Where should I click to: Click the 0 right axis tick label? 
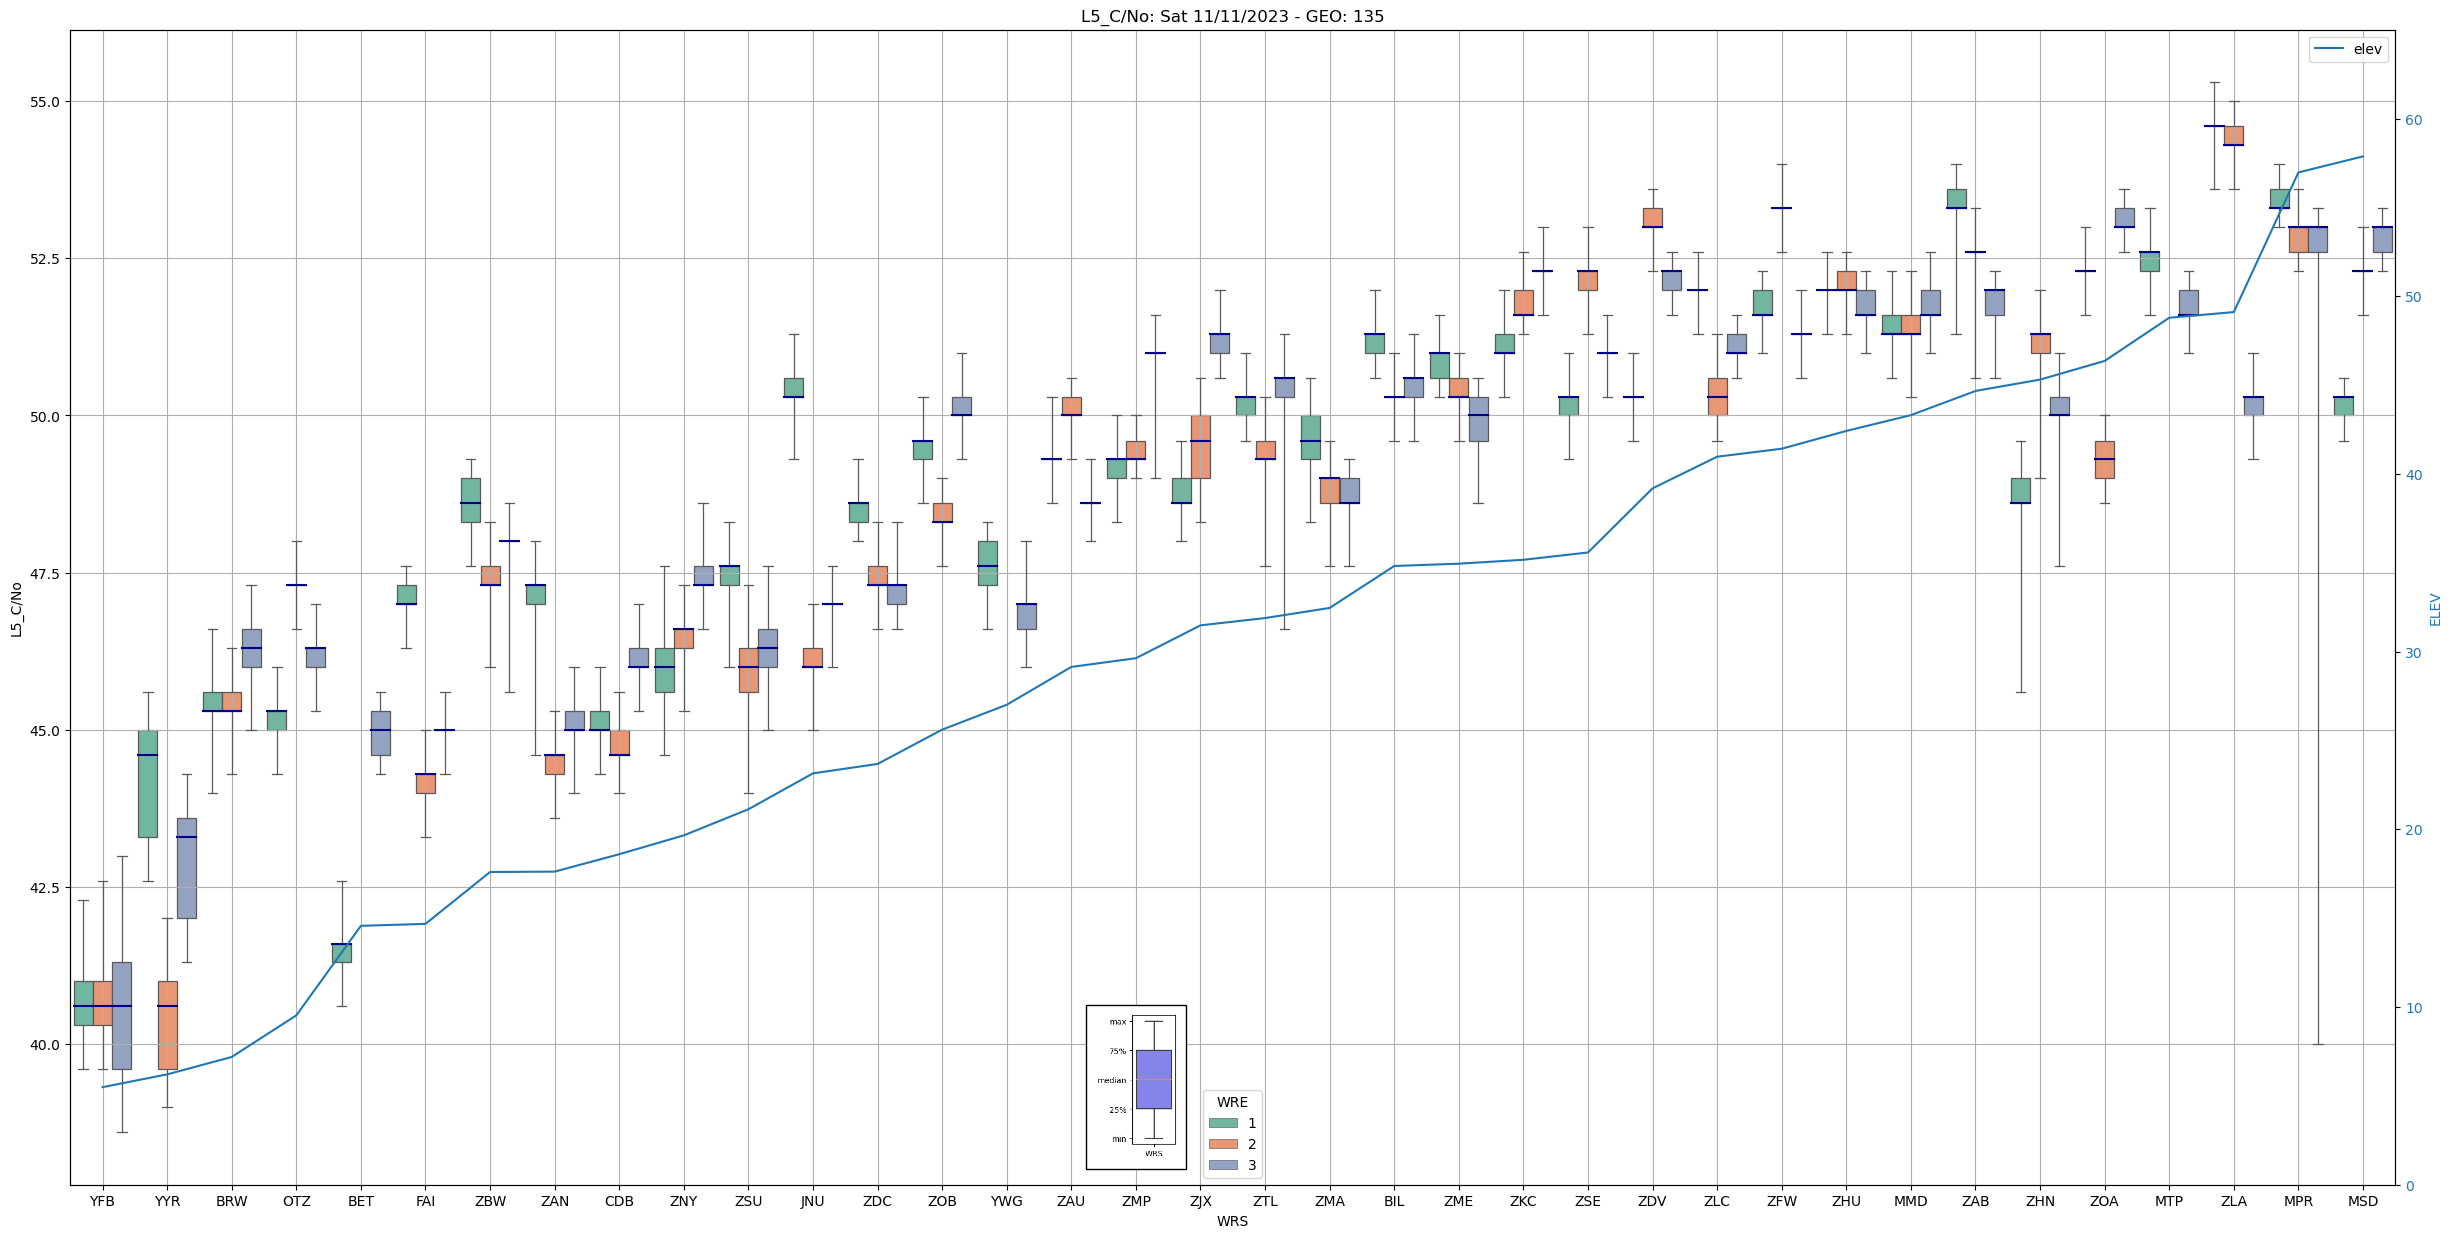tap(2409, 1186)
